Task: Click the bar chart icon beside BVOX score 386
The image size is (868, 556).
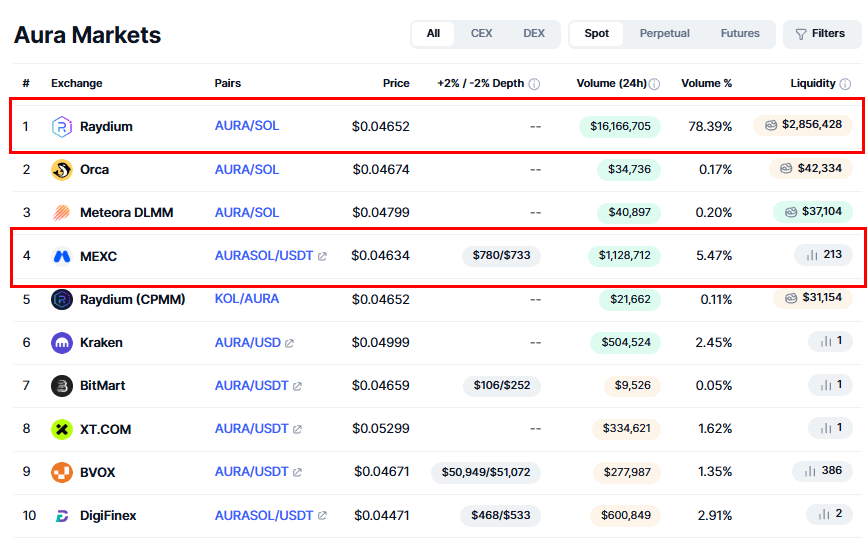Action: pos(810,471)
